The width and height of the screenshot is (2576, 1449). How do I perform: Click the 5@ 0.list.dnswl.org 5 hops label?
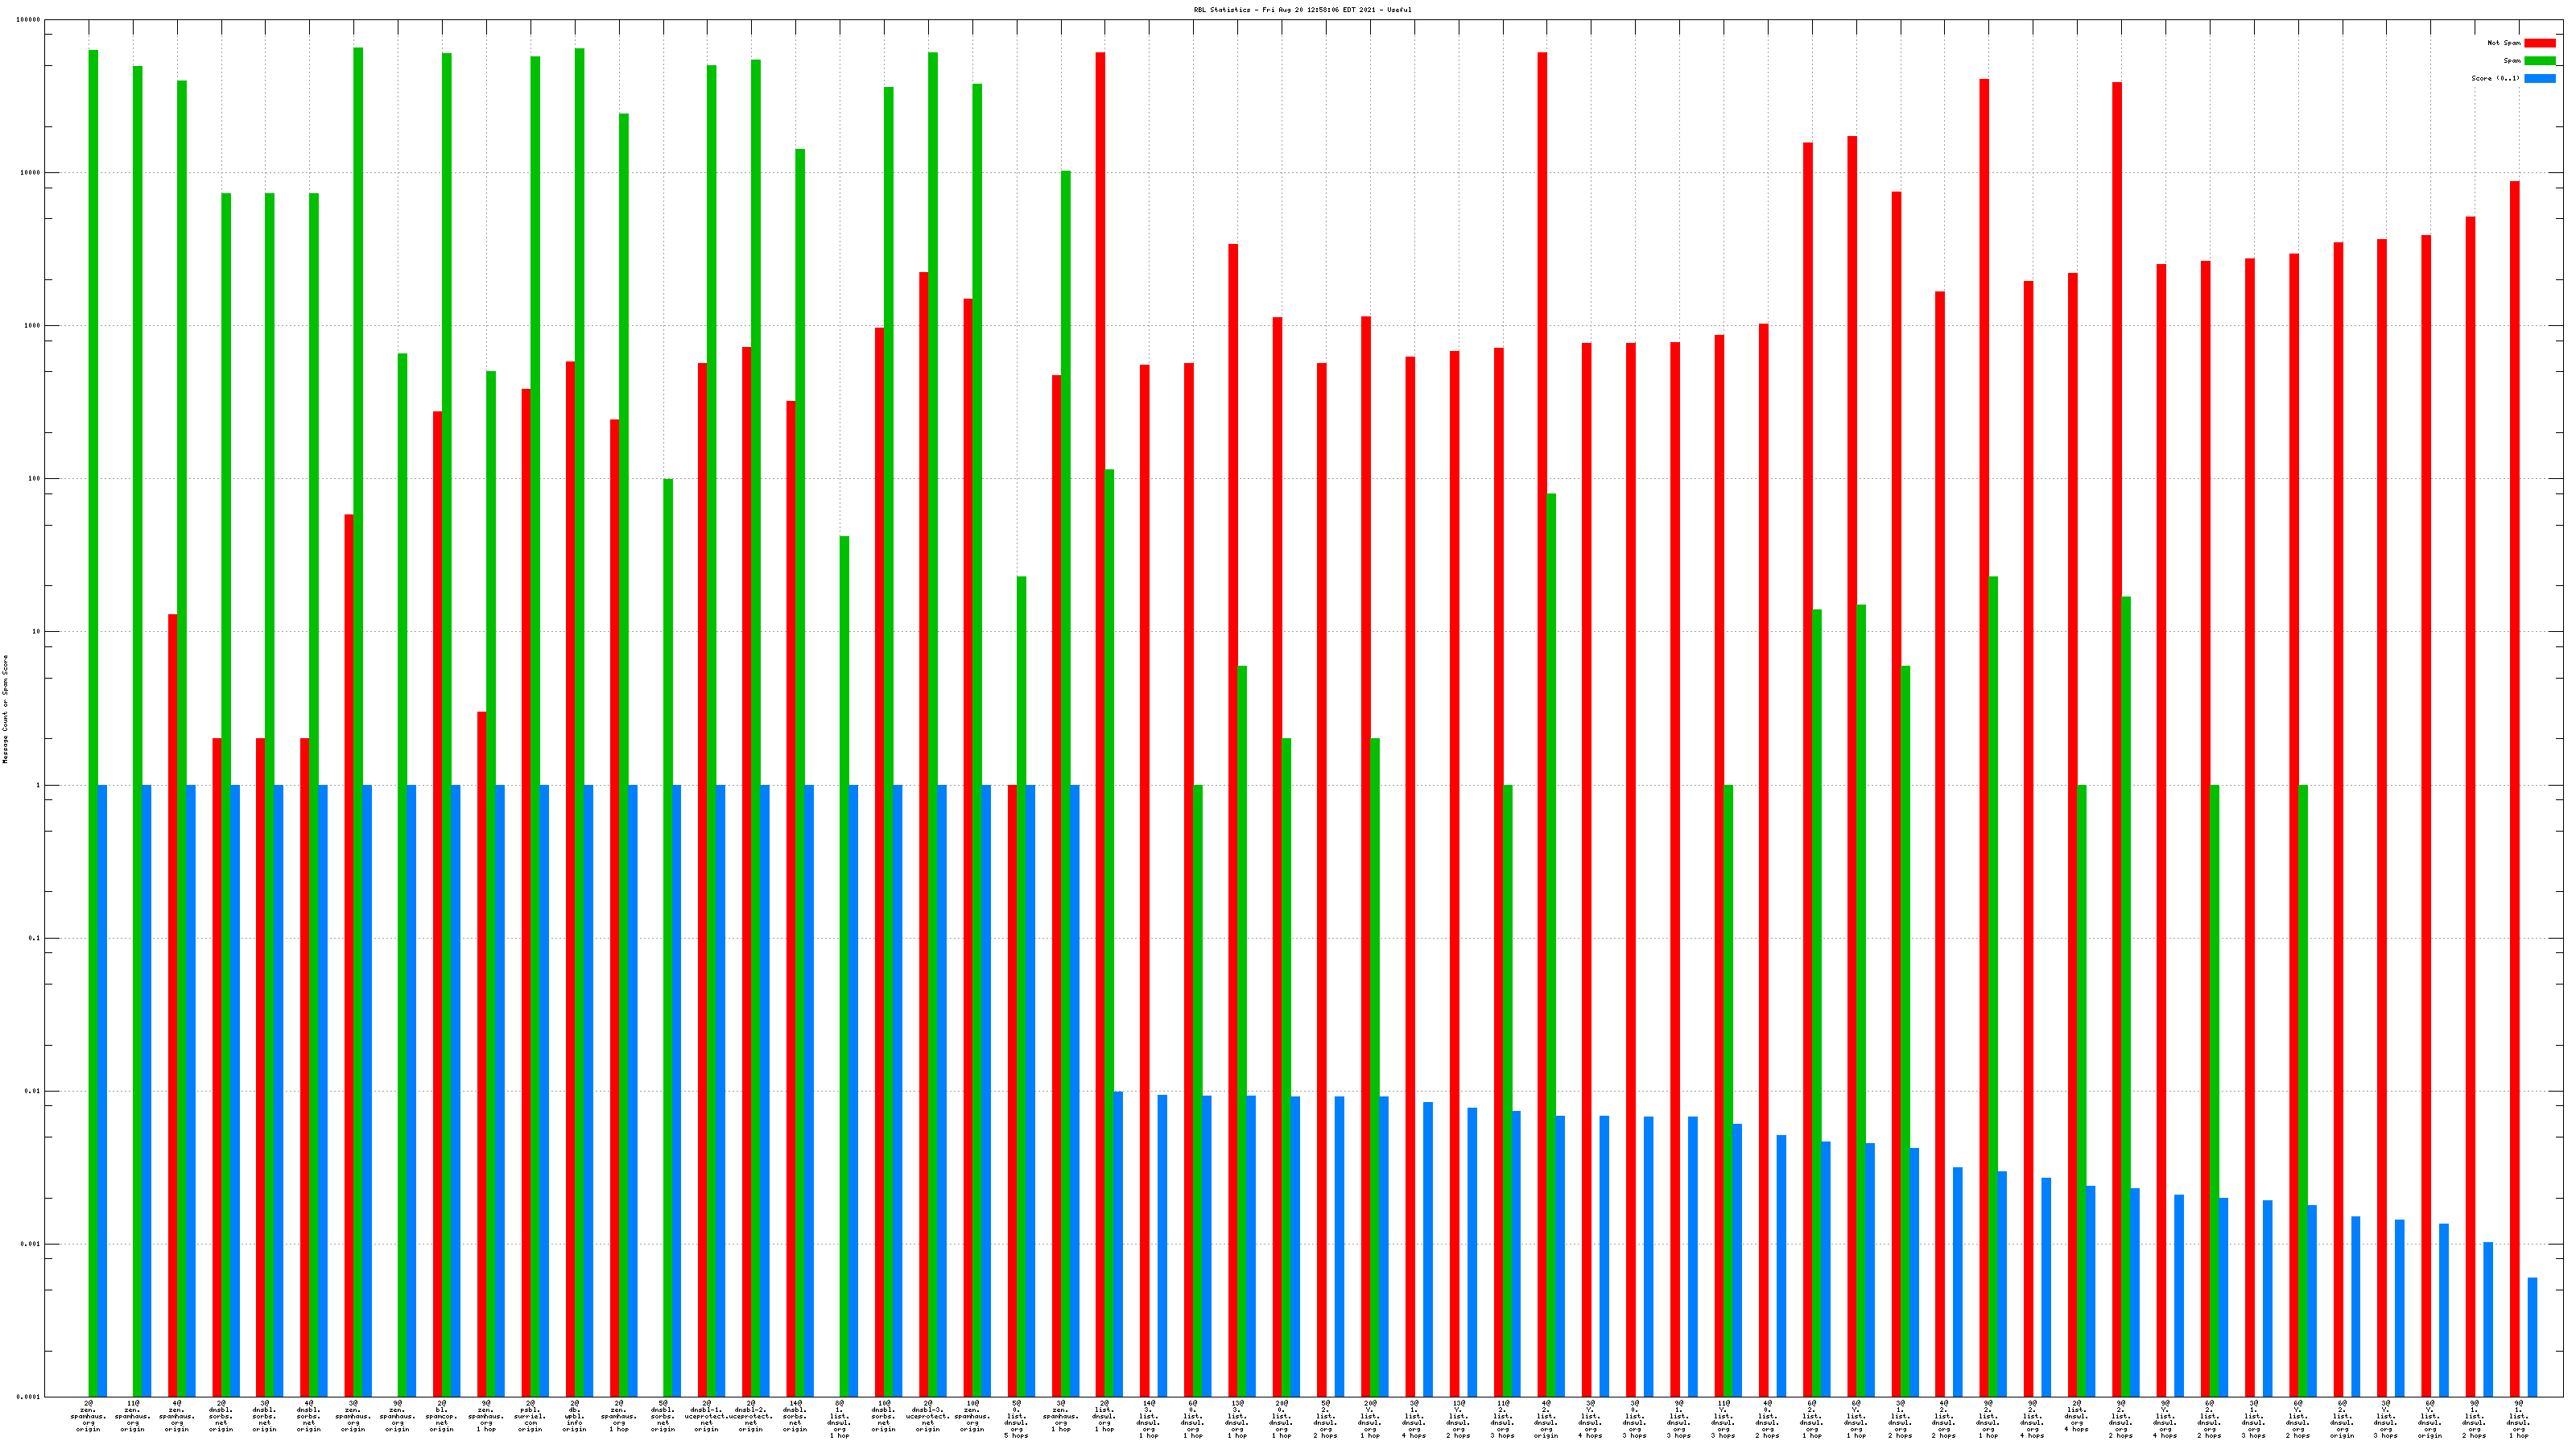1016,1419
